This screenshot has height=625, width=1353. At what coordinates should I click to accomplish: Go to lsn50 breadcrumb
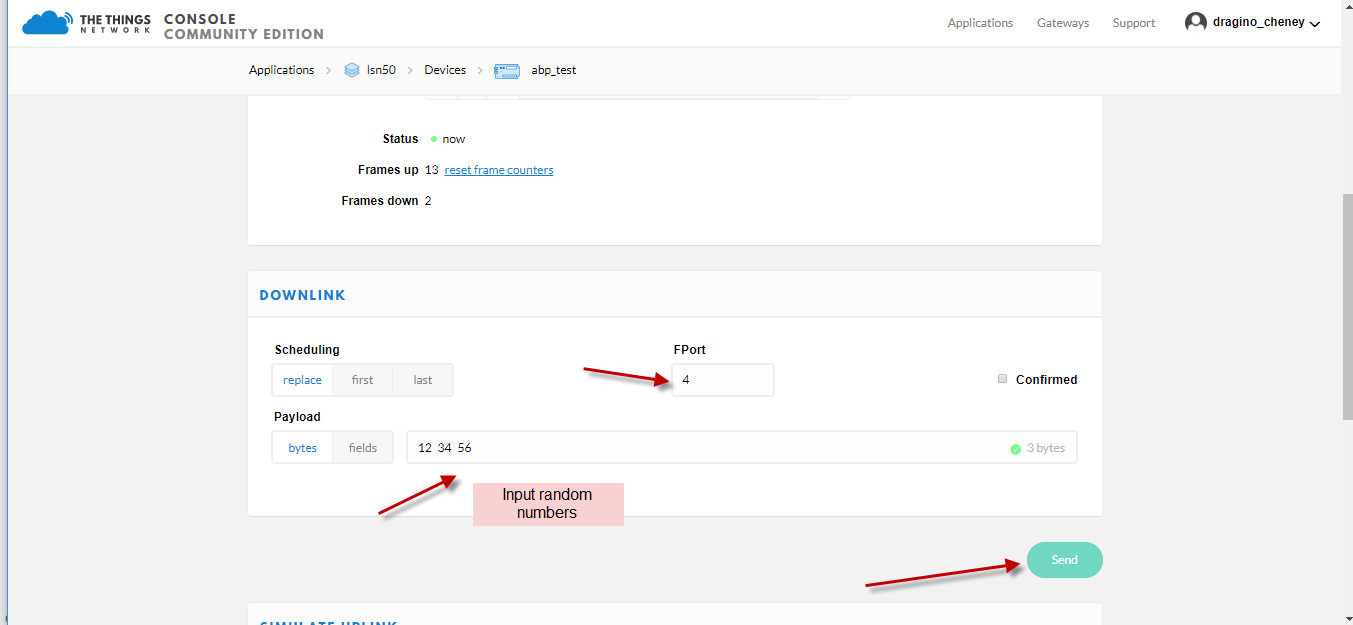(381, 70)
